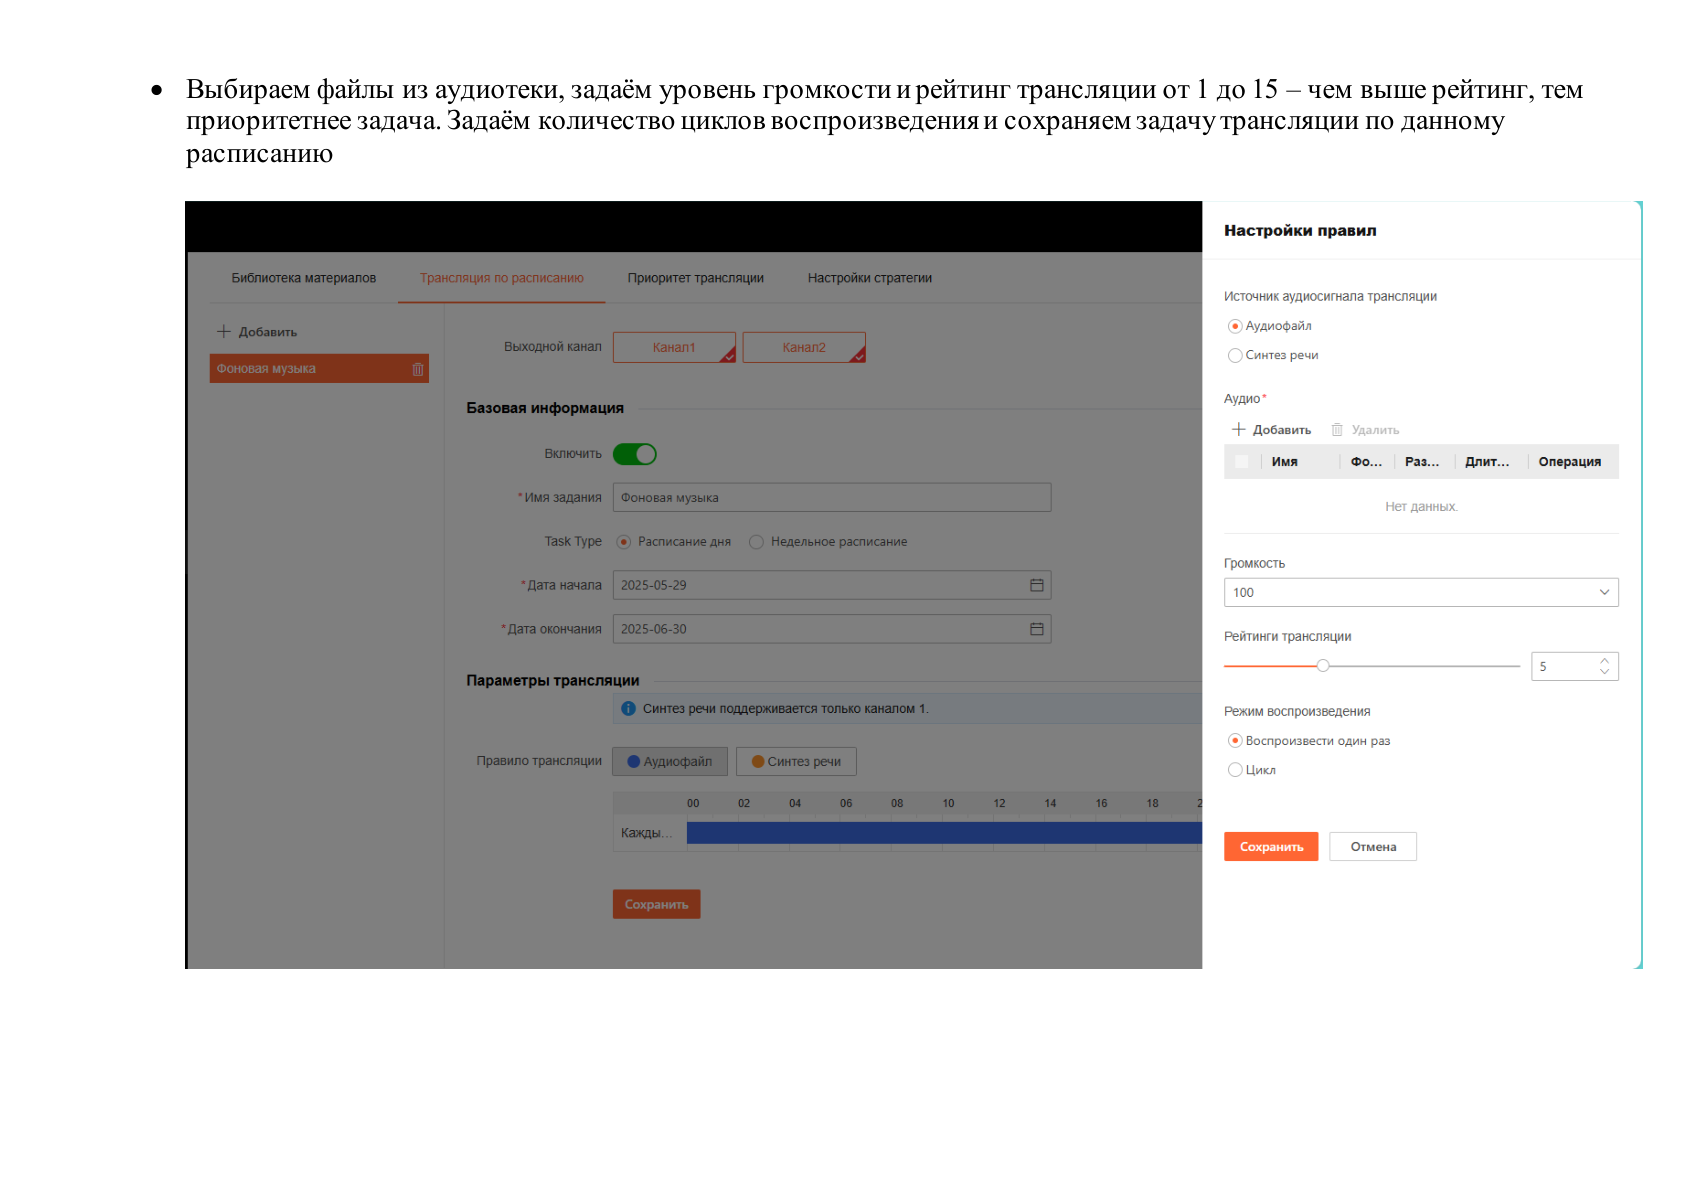Image resolution: width=1685 pixels, height=1191 pixels.
Task: Click the Дата начала date field
Action: pyautogui.click(x=832, y=585)
